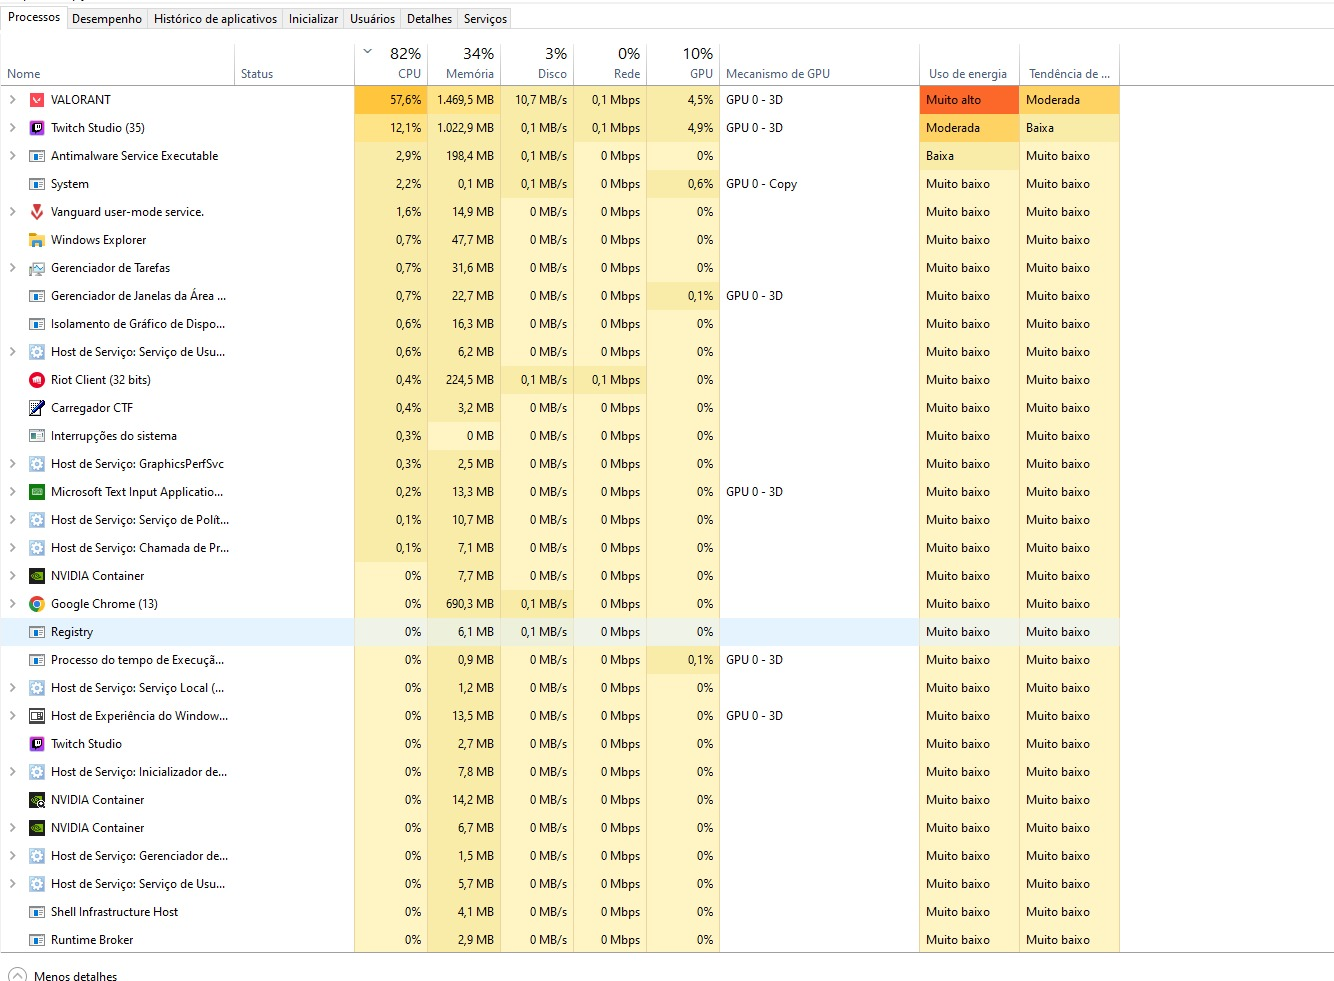The height and width of the screenshot is (981, 1334).
Task: Expand Host de Serviço: GraphicsPerfSvc row
Action: 12,464
